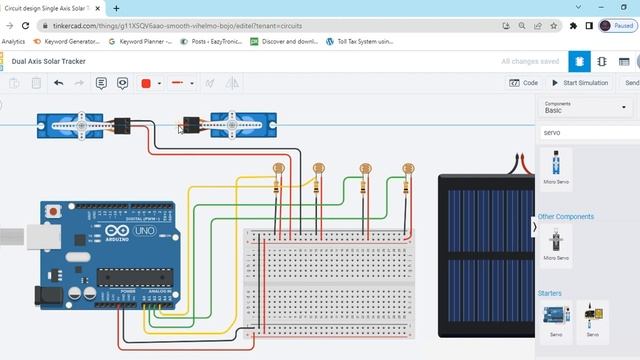
Task: Click the Arduino reset button
Action: pyautogui.click(x=53, y=211)
